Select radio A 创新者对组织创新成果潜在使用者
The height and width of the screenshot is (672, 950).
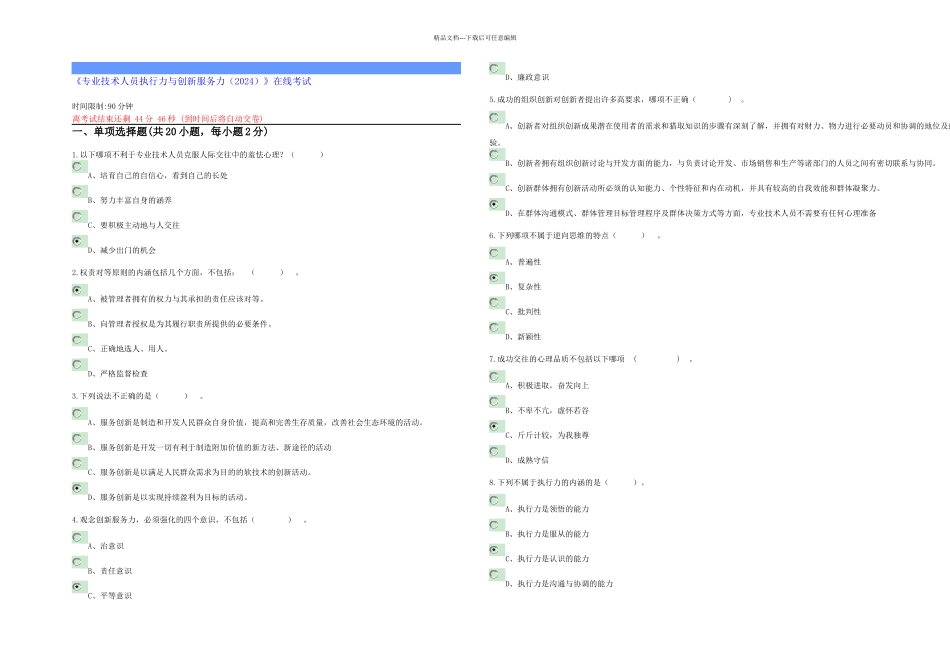[494, 118]
